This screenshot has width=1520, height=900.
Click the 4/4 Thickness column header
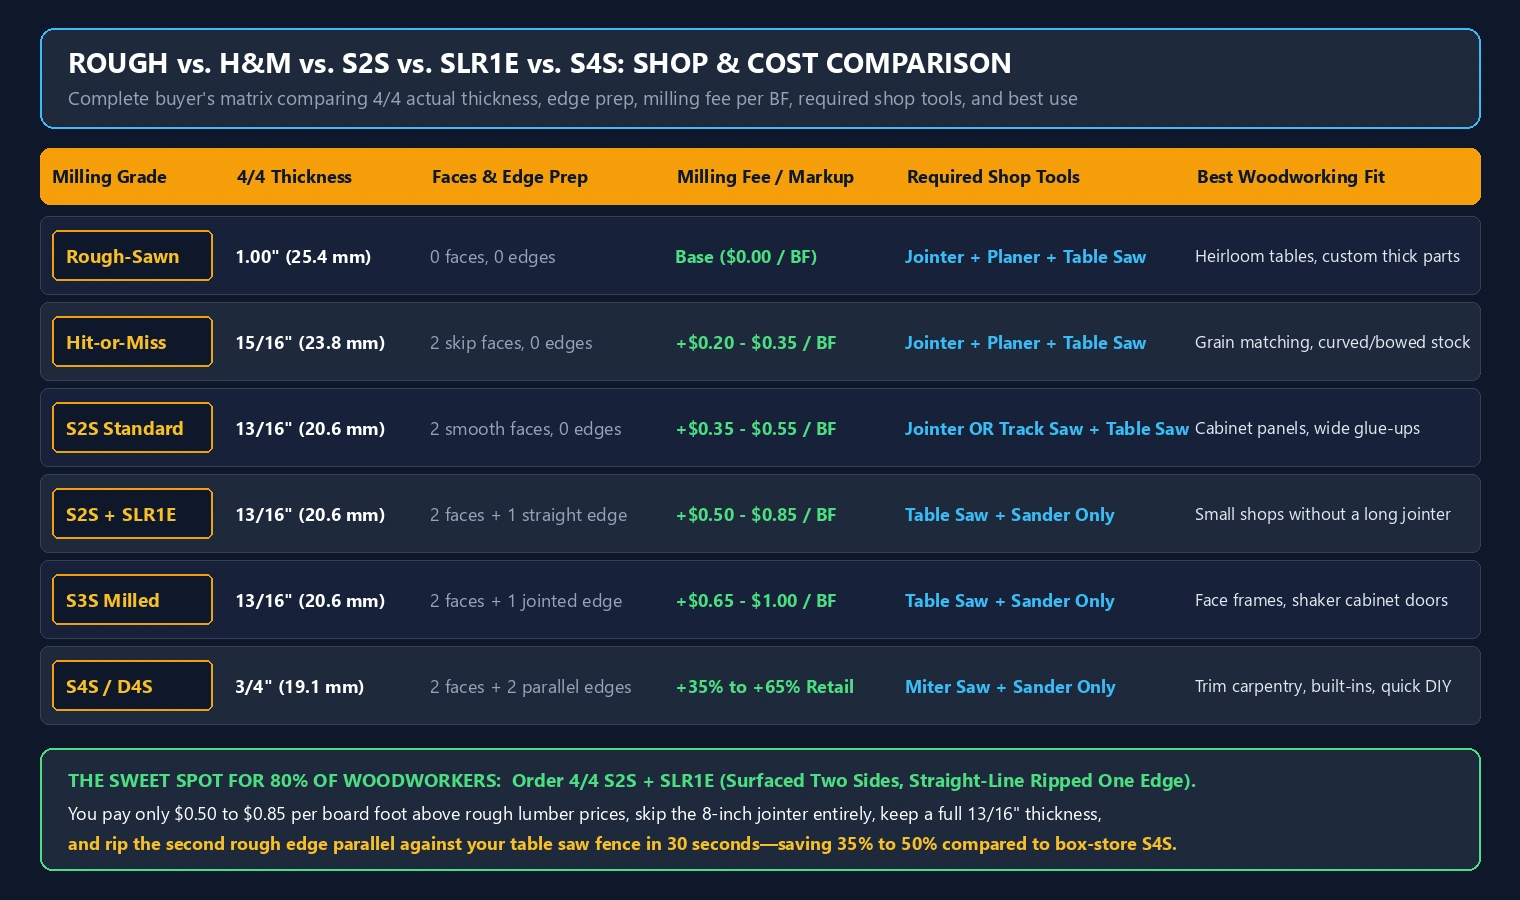pyautogui.click(x=294, y=177)
